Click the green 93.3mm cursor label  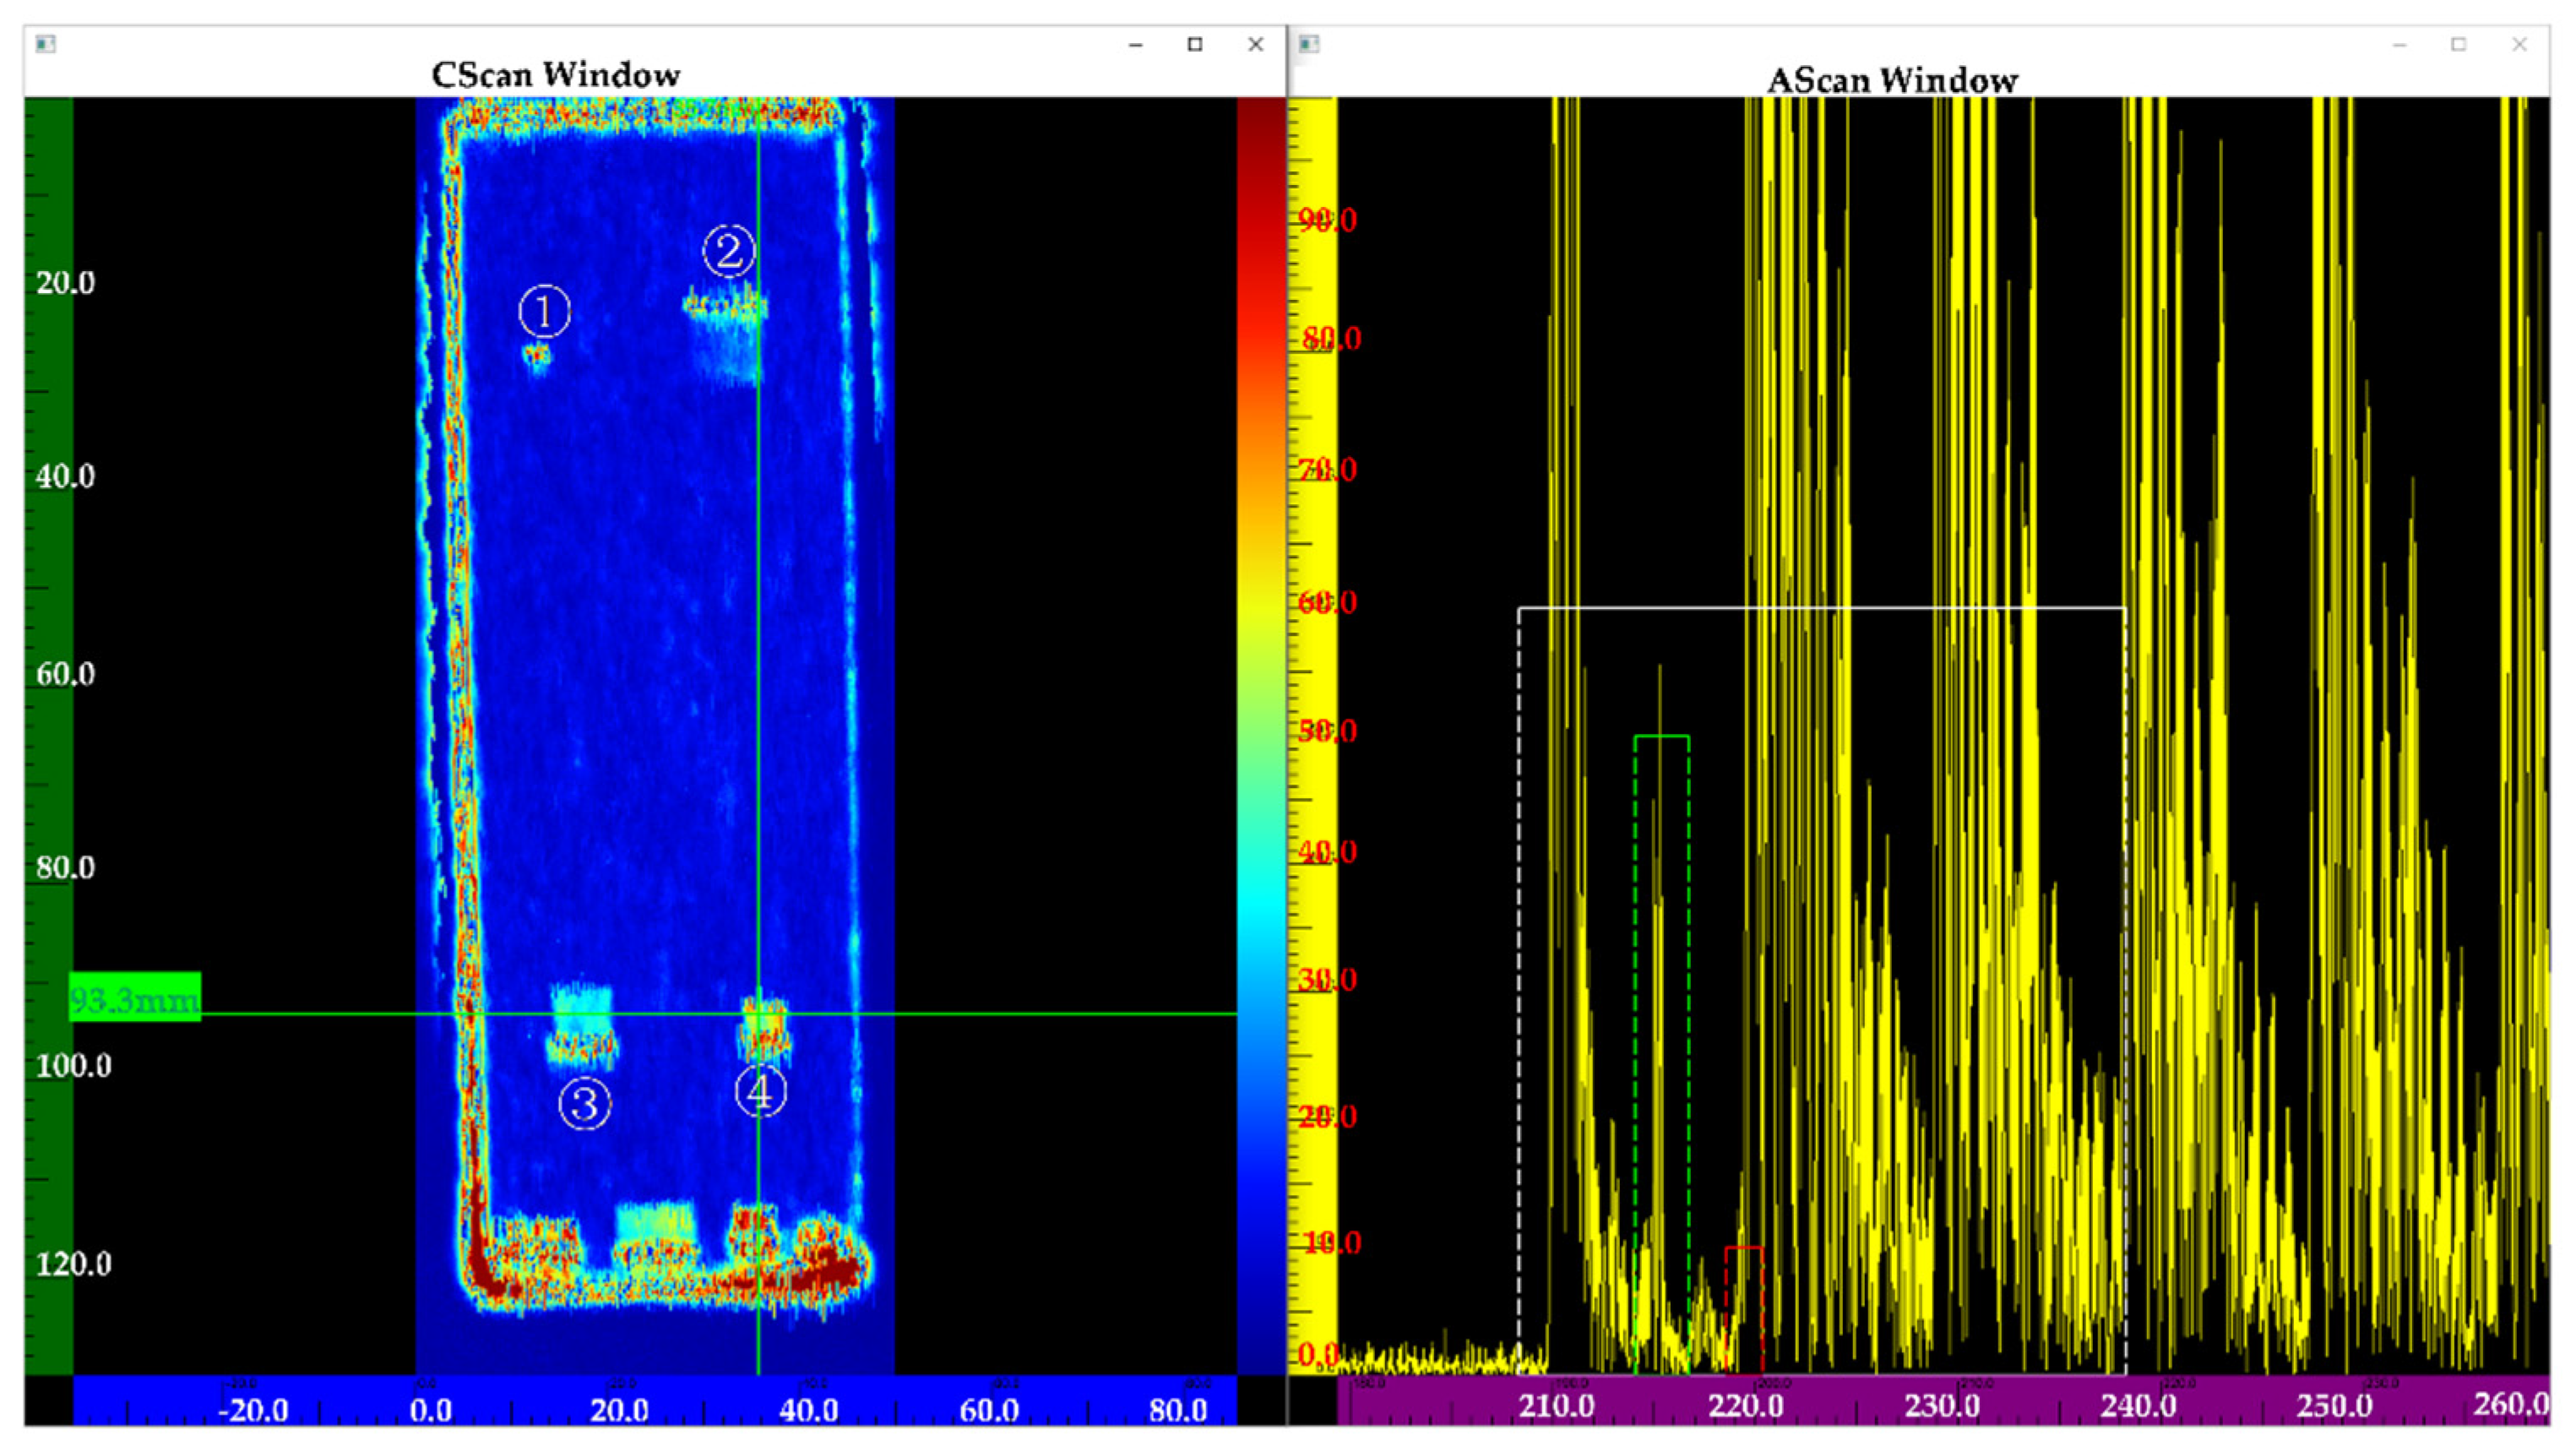(x=135, y=997)
